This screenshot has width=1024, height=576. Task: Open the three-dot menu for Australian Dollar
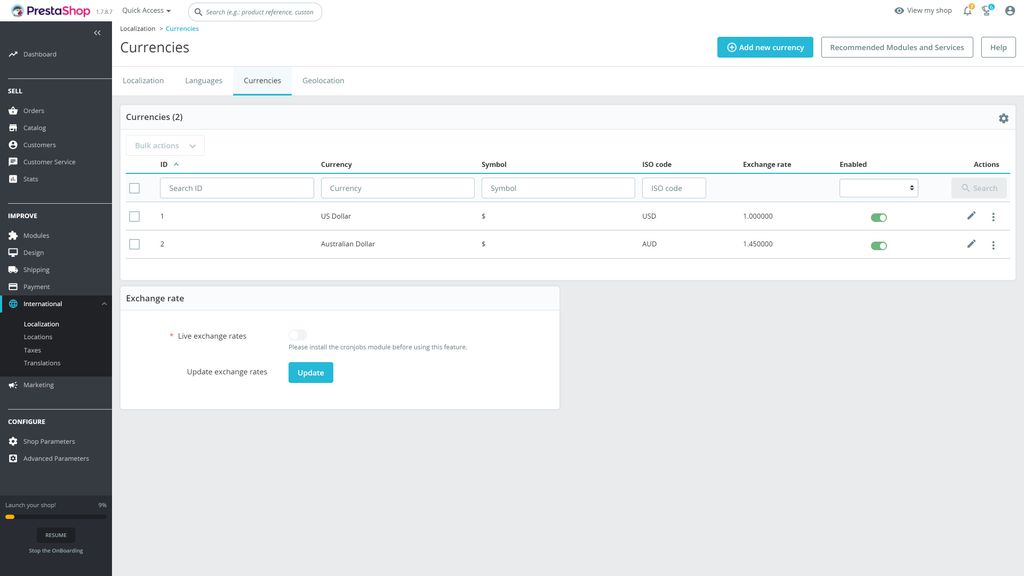(992, 243)
